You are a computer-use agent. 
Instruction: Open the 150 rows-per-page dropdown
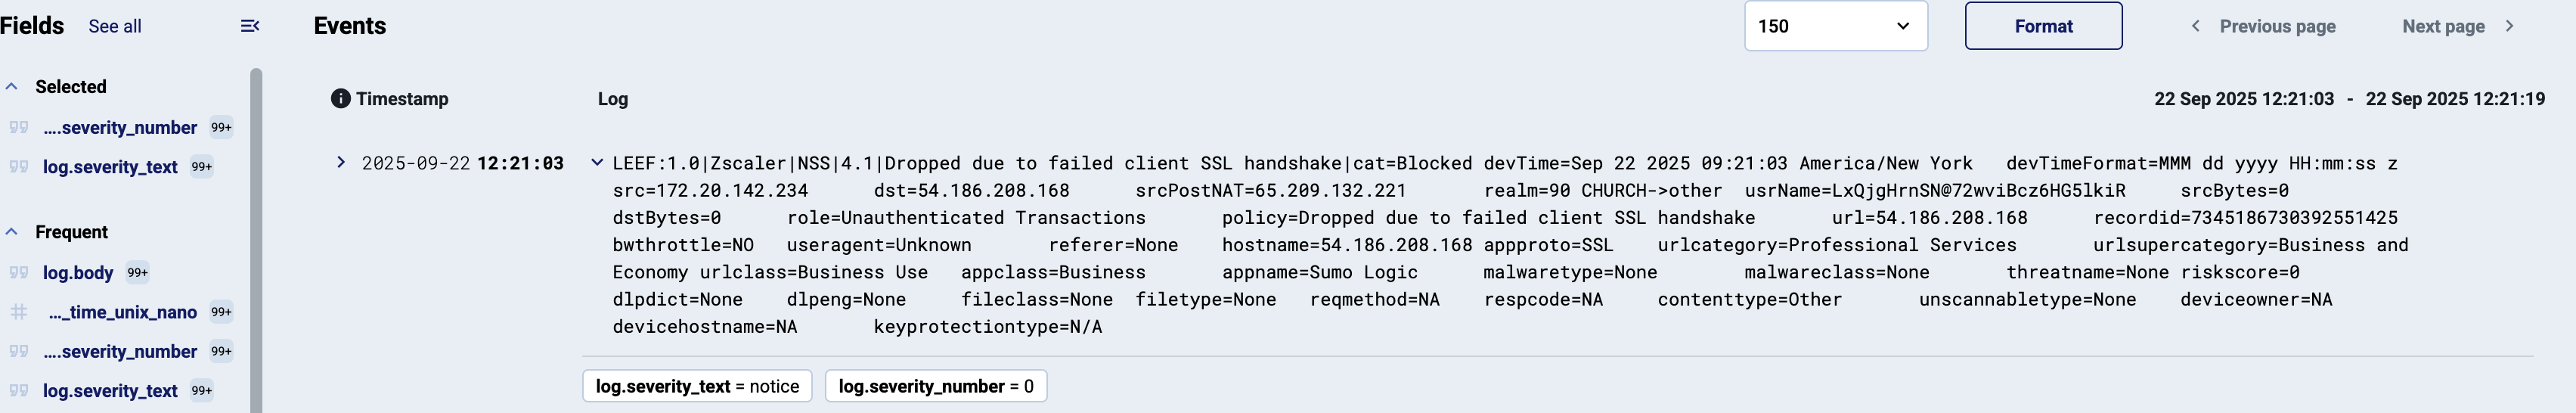pyautogui.click(x=1835, y=26)
